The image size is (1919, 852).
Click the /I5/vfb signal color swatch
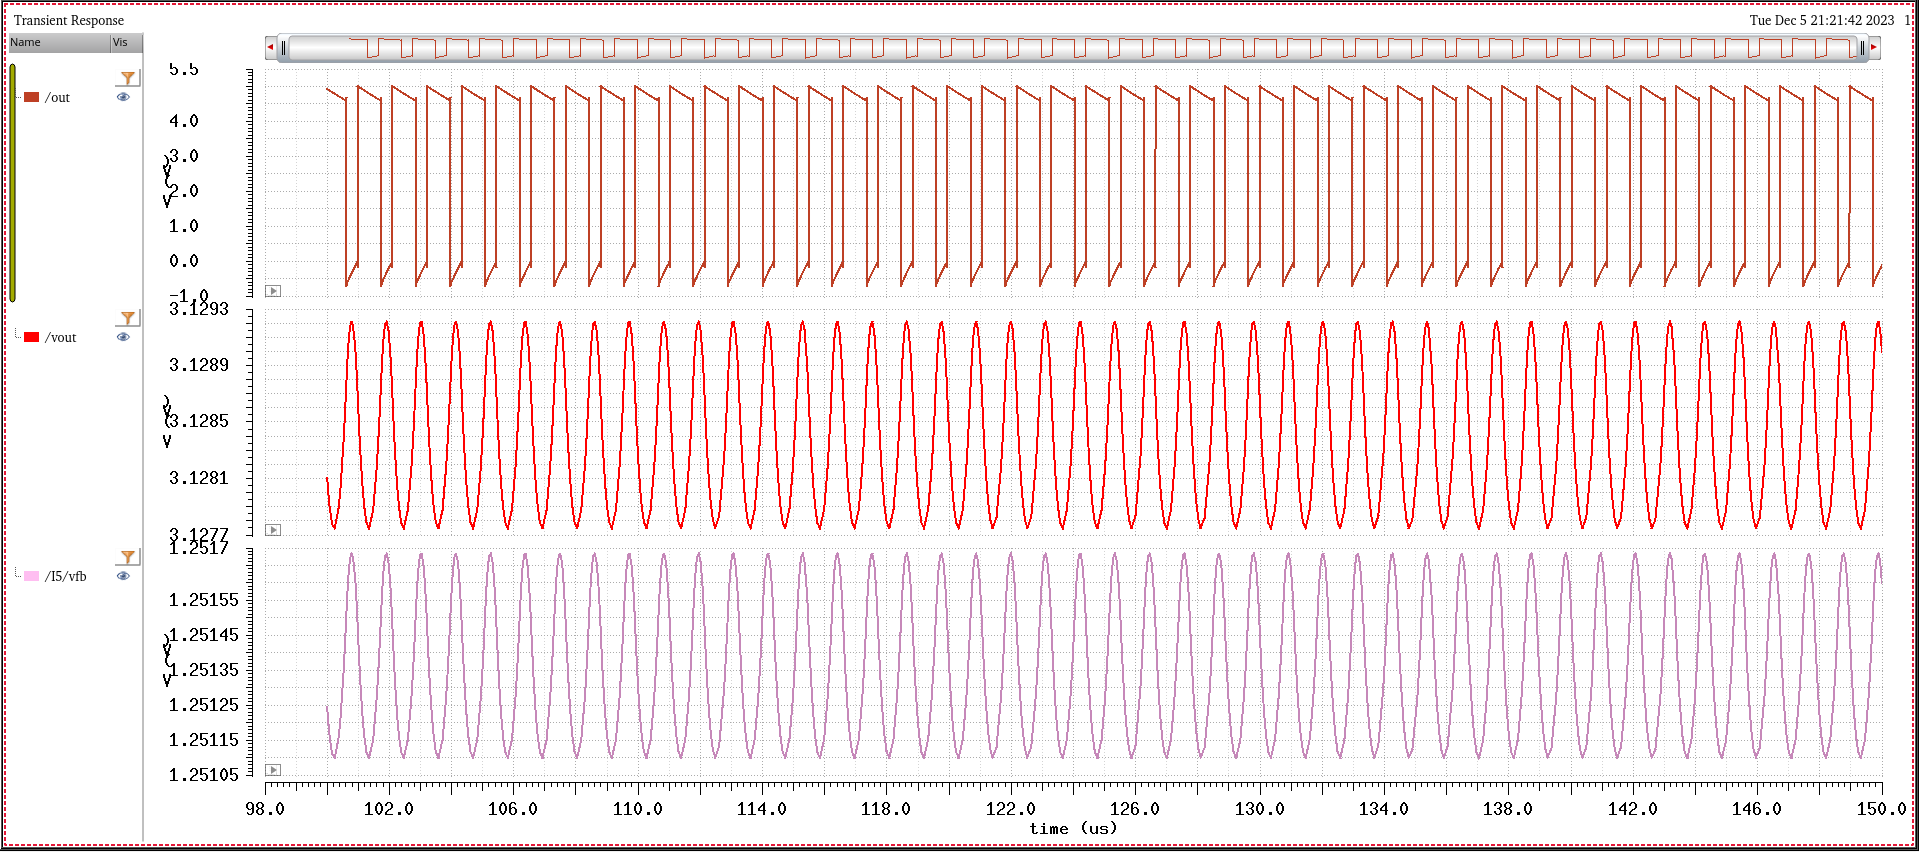tap(31, 576)
